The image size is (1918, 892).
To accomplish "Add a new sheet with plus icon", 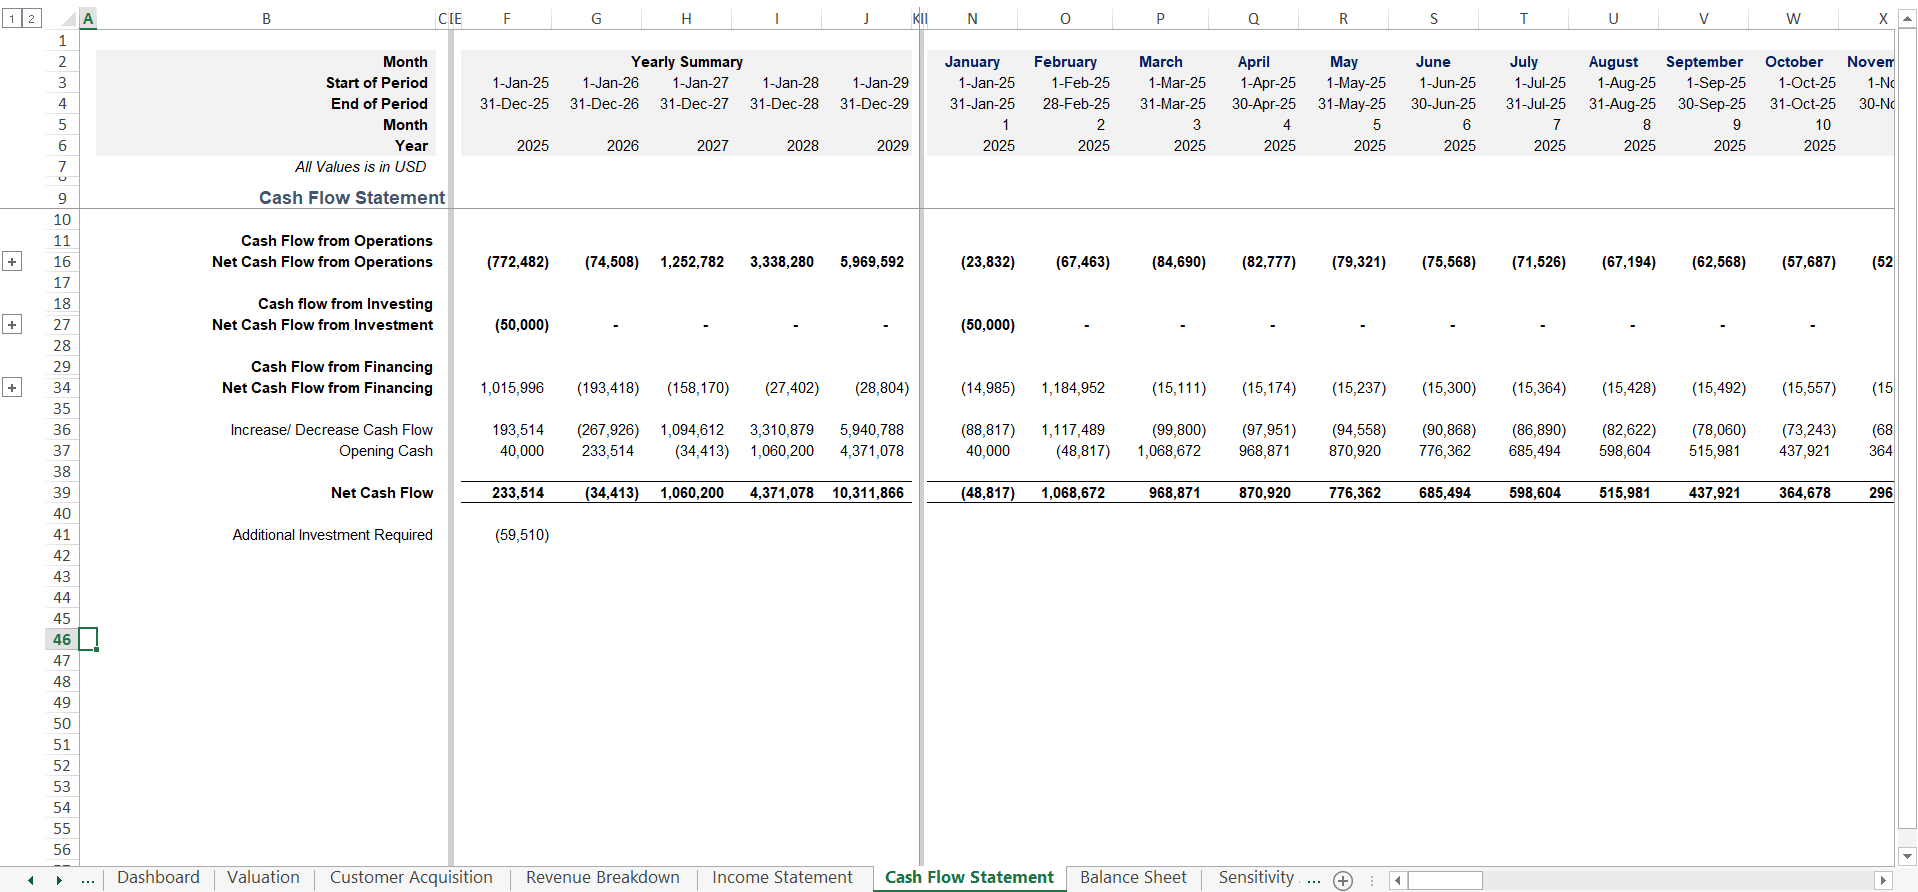I will (x=1343, y=880).
